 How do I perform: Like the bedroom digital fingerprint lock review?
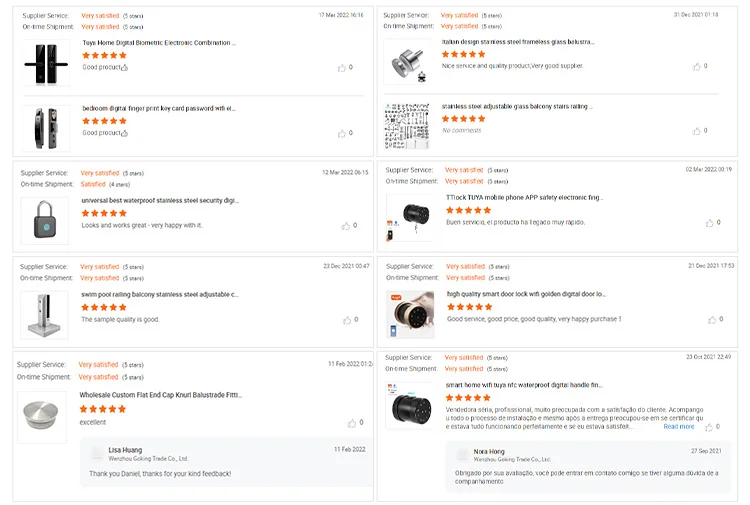(x=341, y=133)
